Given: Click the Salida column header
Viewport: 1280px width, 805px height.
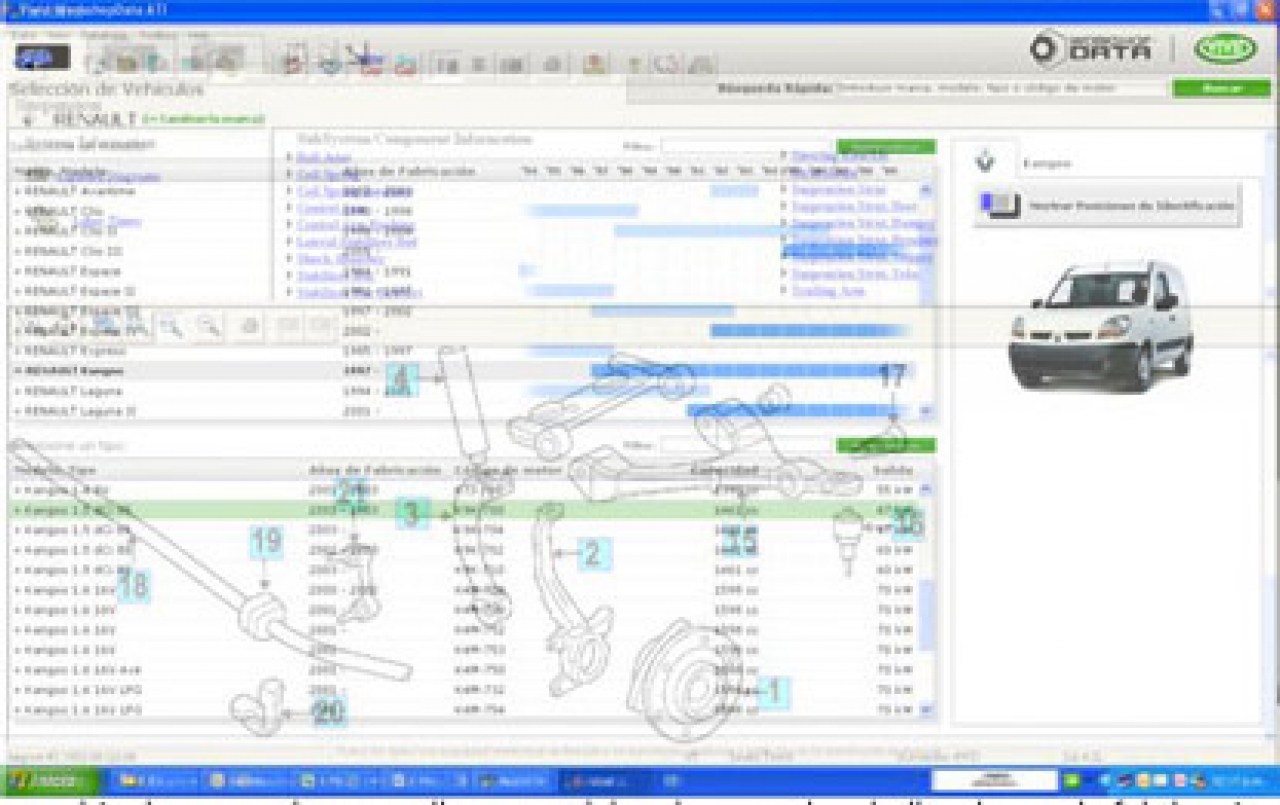Looking at the screenshot, I should (893, 469).
